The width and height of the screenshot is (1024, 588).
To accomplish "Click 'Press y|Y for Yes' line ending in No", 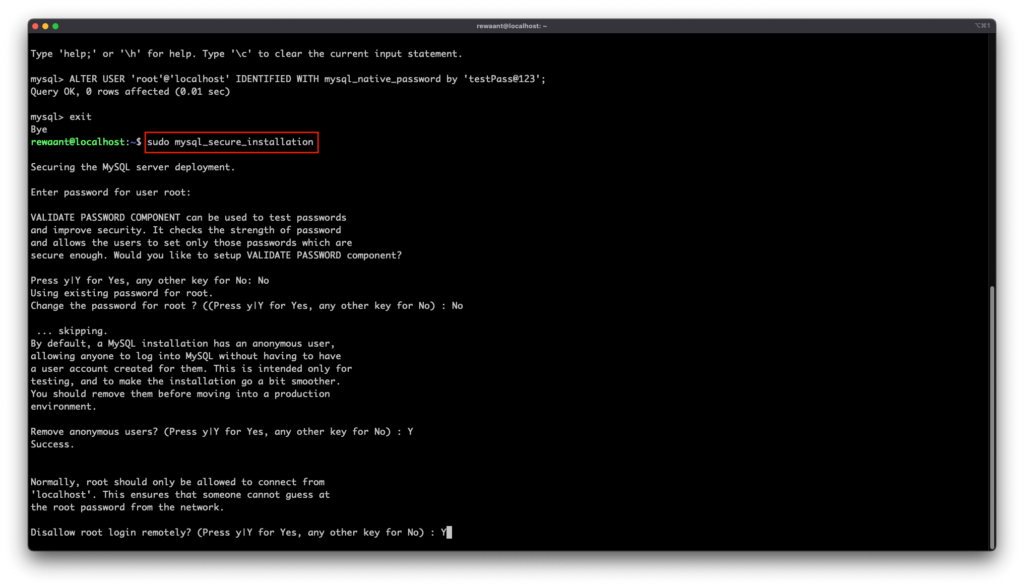I will [x=150, y=280].
